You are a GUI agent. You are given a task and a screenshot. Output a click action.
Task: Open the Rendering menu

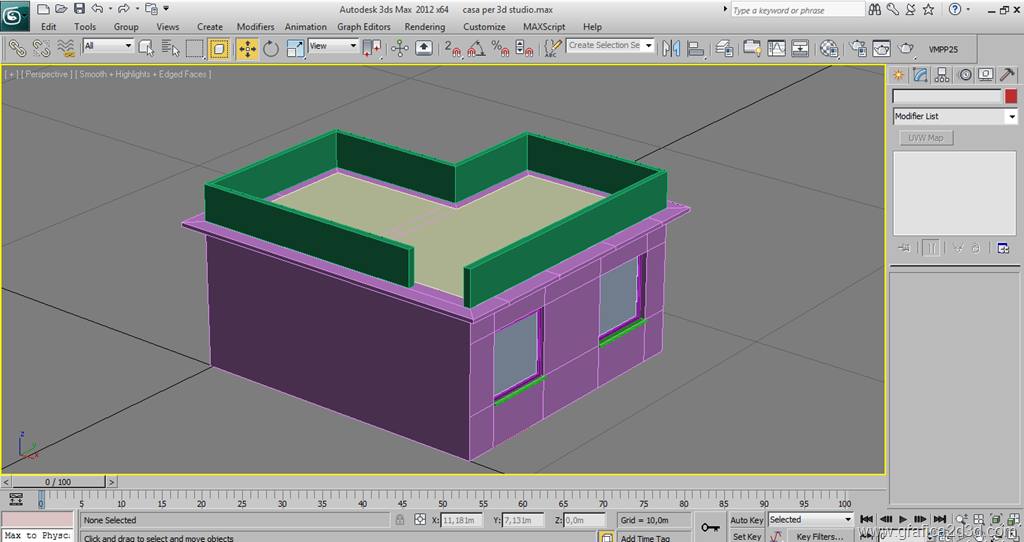click(x=425, y=27)
